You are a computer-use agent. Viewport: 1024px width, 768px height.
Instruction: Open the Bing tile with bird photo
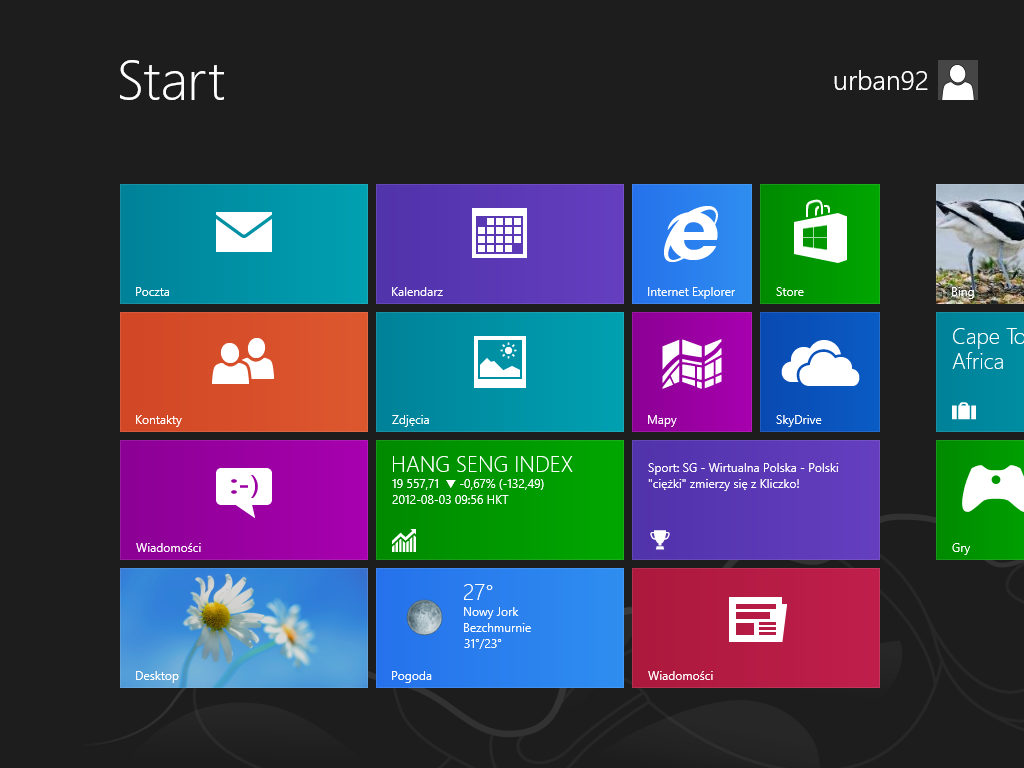click(980, 243)
